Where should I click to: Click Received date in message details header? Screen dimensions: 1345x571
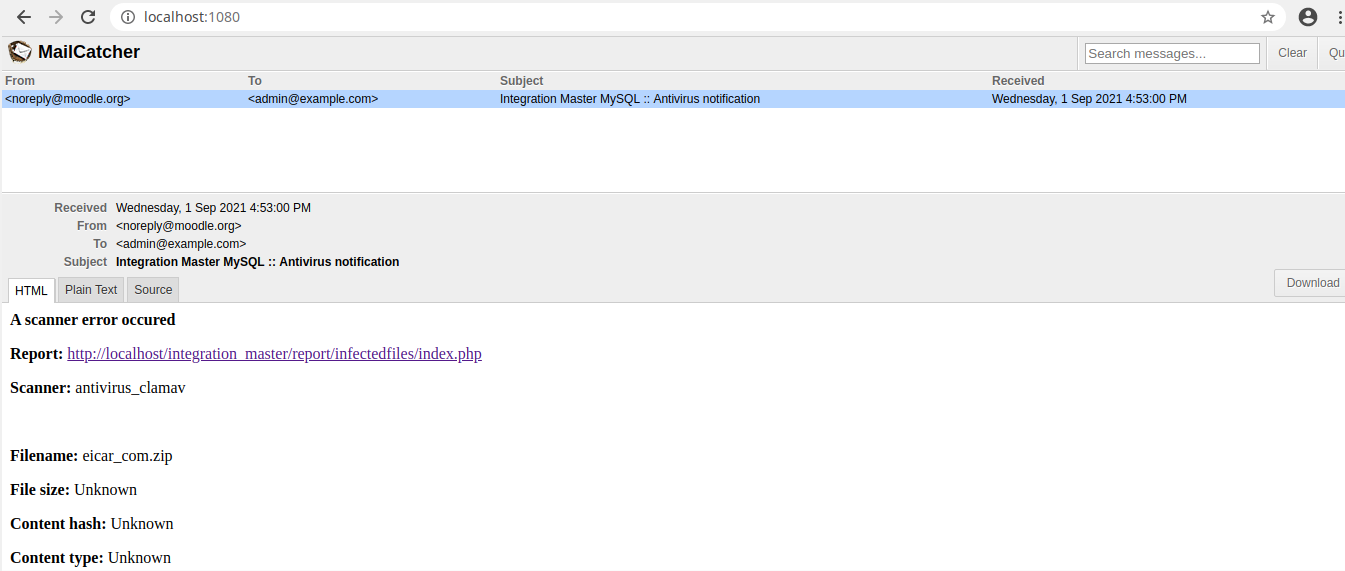click(213, 208)
